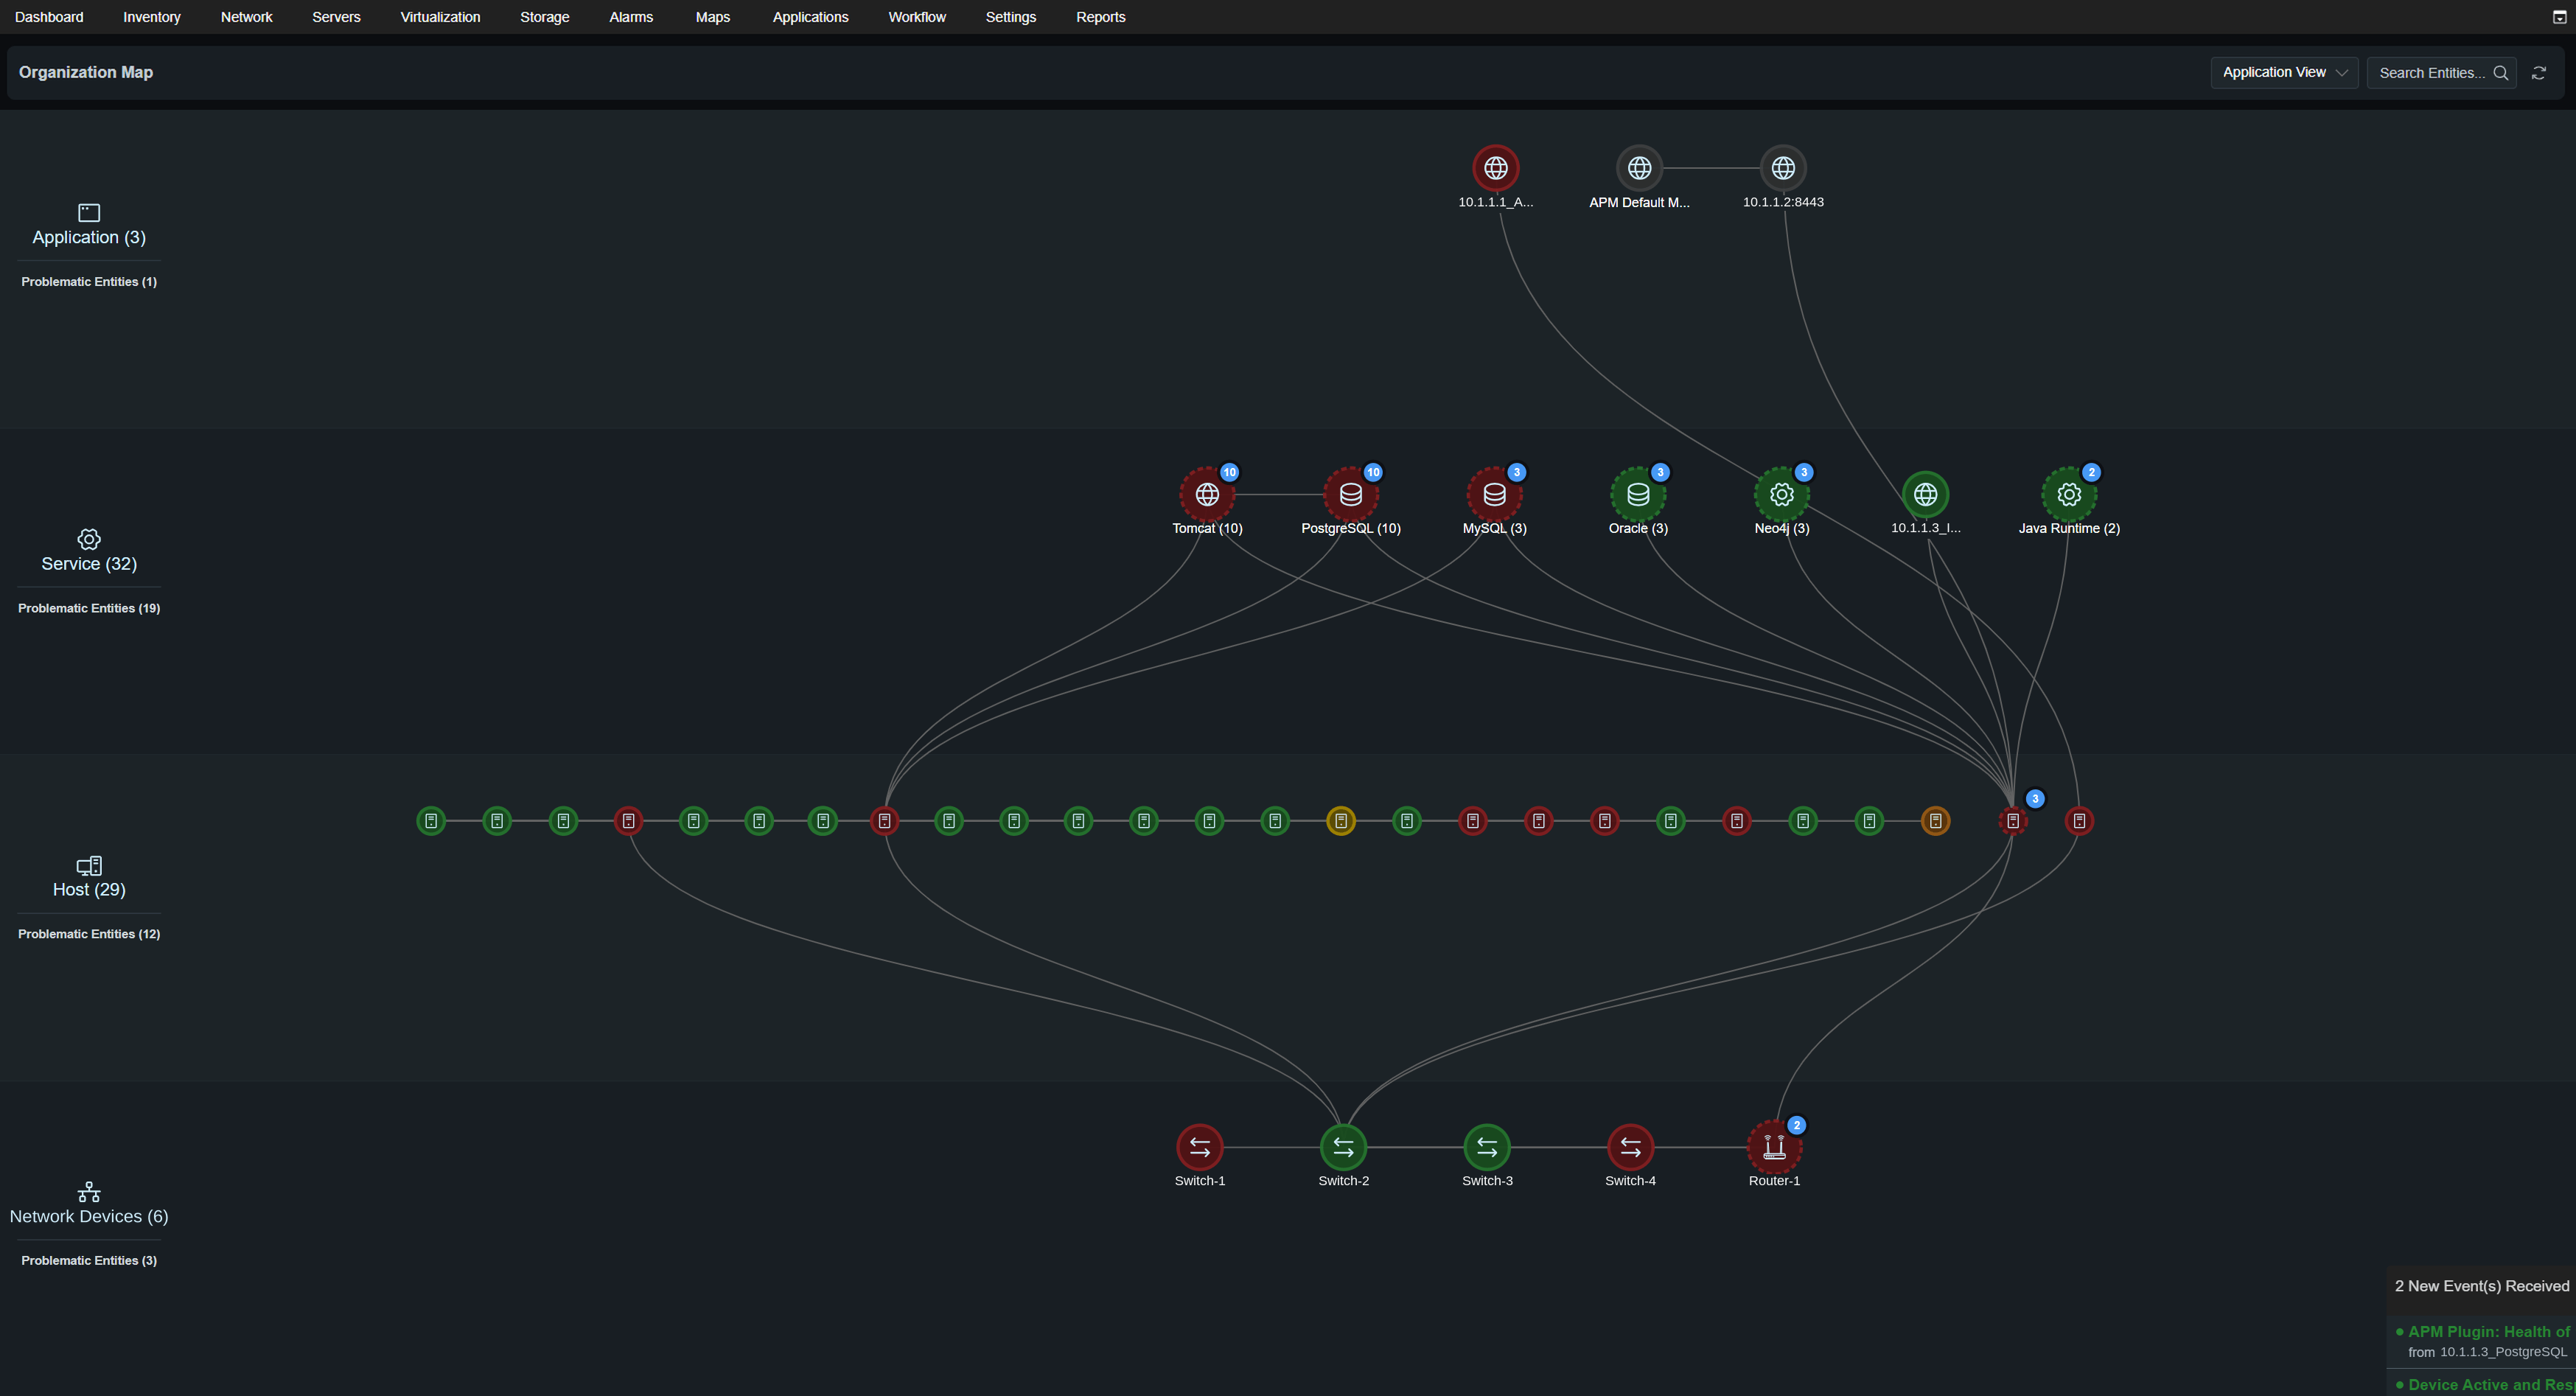This screenshot has width=2576, height=1396.
Task: Select the Switch-1 network device
Action: pyautogui.click(x=1199, y=1147)
